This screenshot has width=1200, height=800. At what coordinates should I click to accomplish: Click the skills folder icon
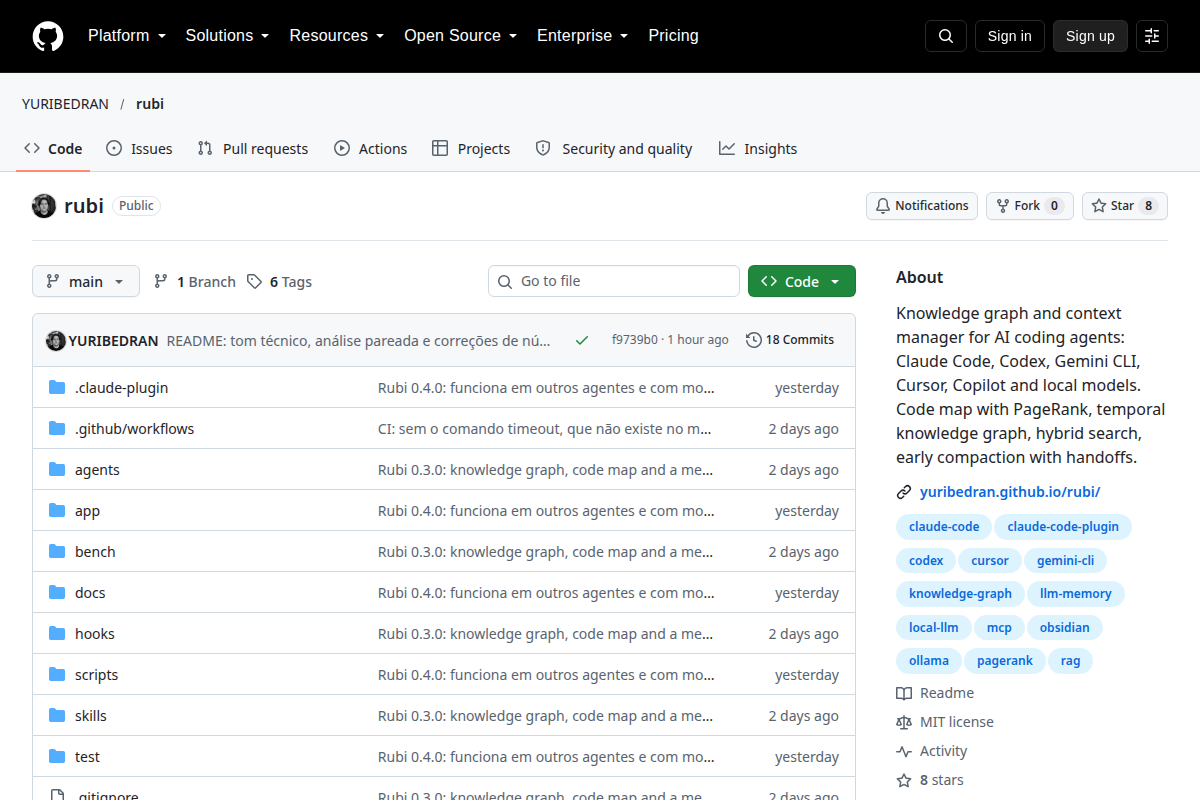pyautogui.click(x=57, y=715)
